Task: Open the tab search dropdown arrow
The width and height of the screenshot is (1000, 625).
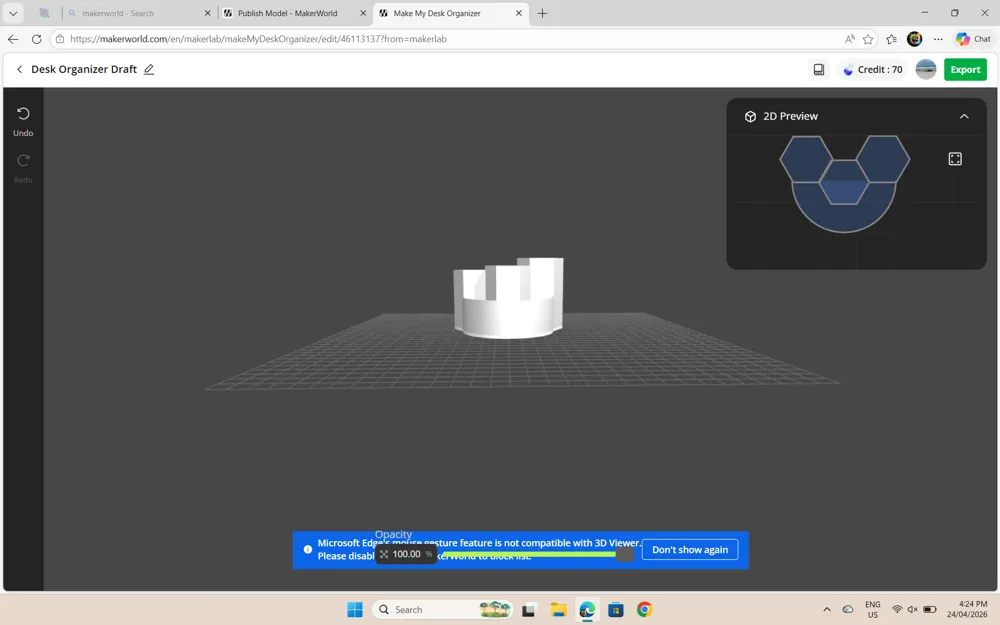Action: coord(13,13)
